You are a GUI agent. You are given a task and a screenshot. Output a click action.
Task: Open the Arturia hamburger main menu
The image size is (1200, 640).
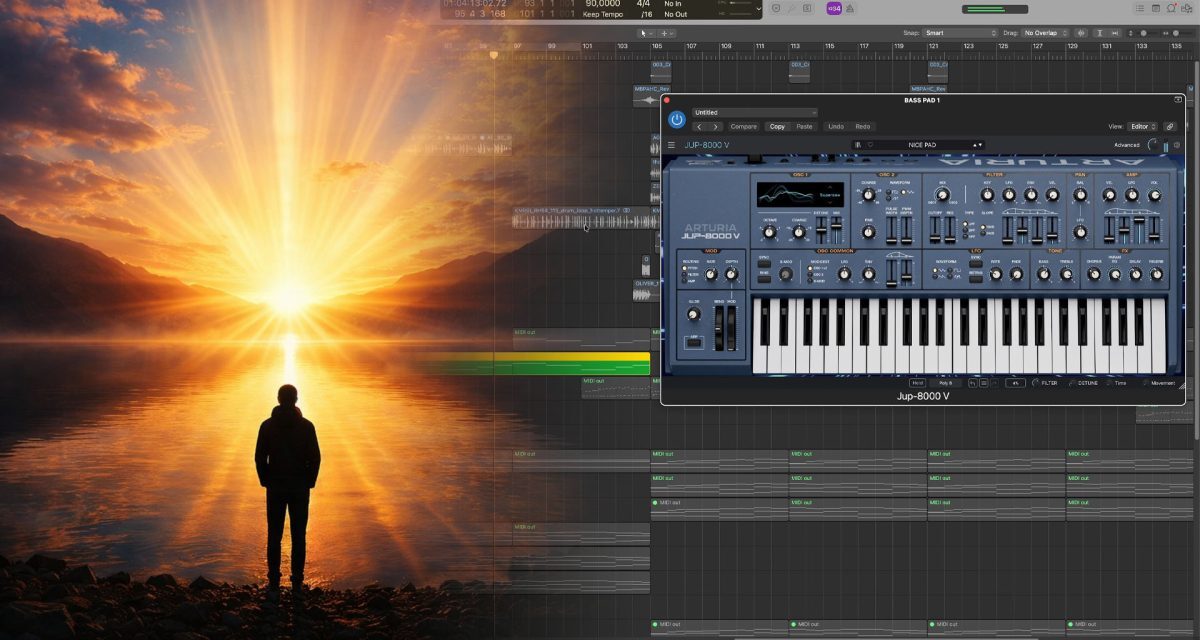(671, 145)
